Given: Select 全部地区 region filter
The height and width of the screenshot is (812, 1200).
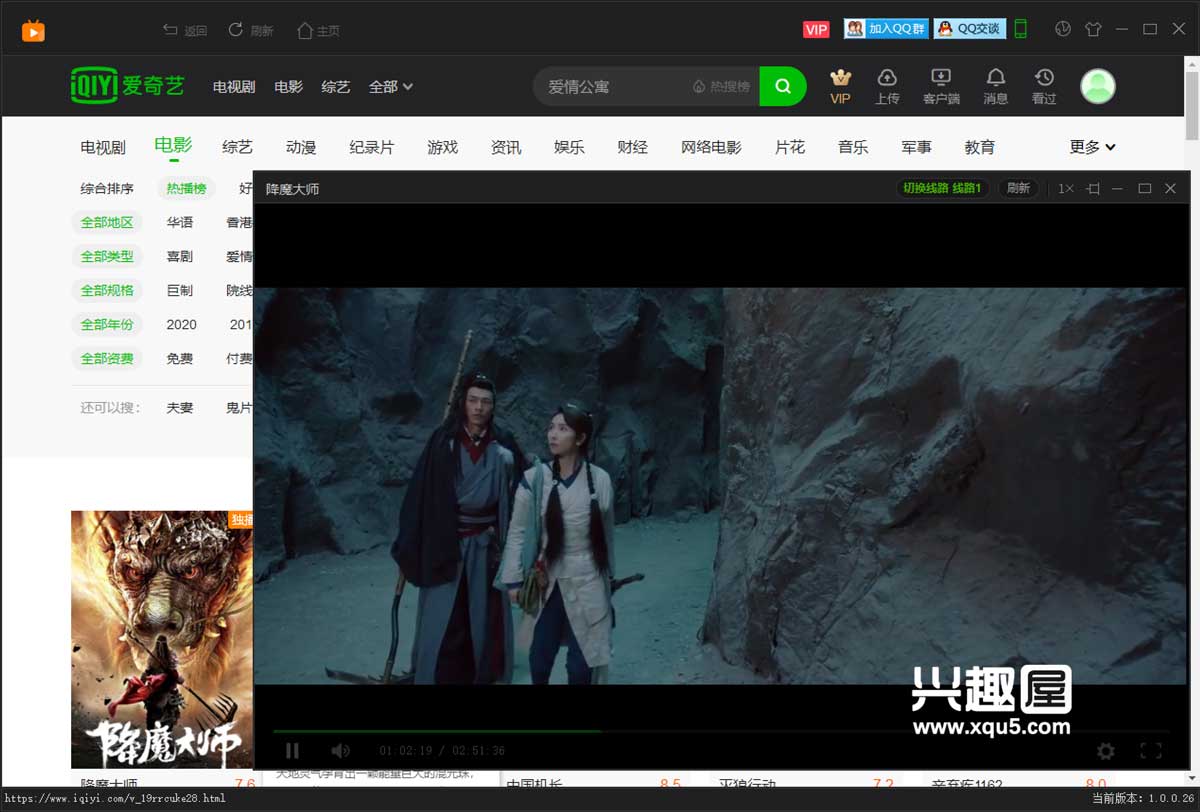Looking at the screenshot, I should (x=107, y=223).
